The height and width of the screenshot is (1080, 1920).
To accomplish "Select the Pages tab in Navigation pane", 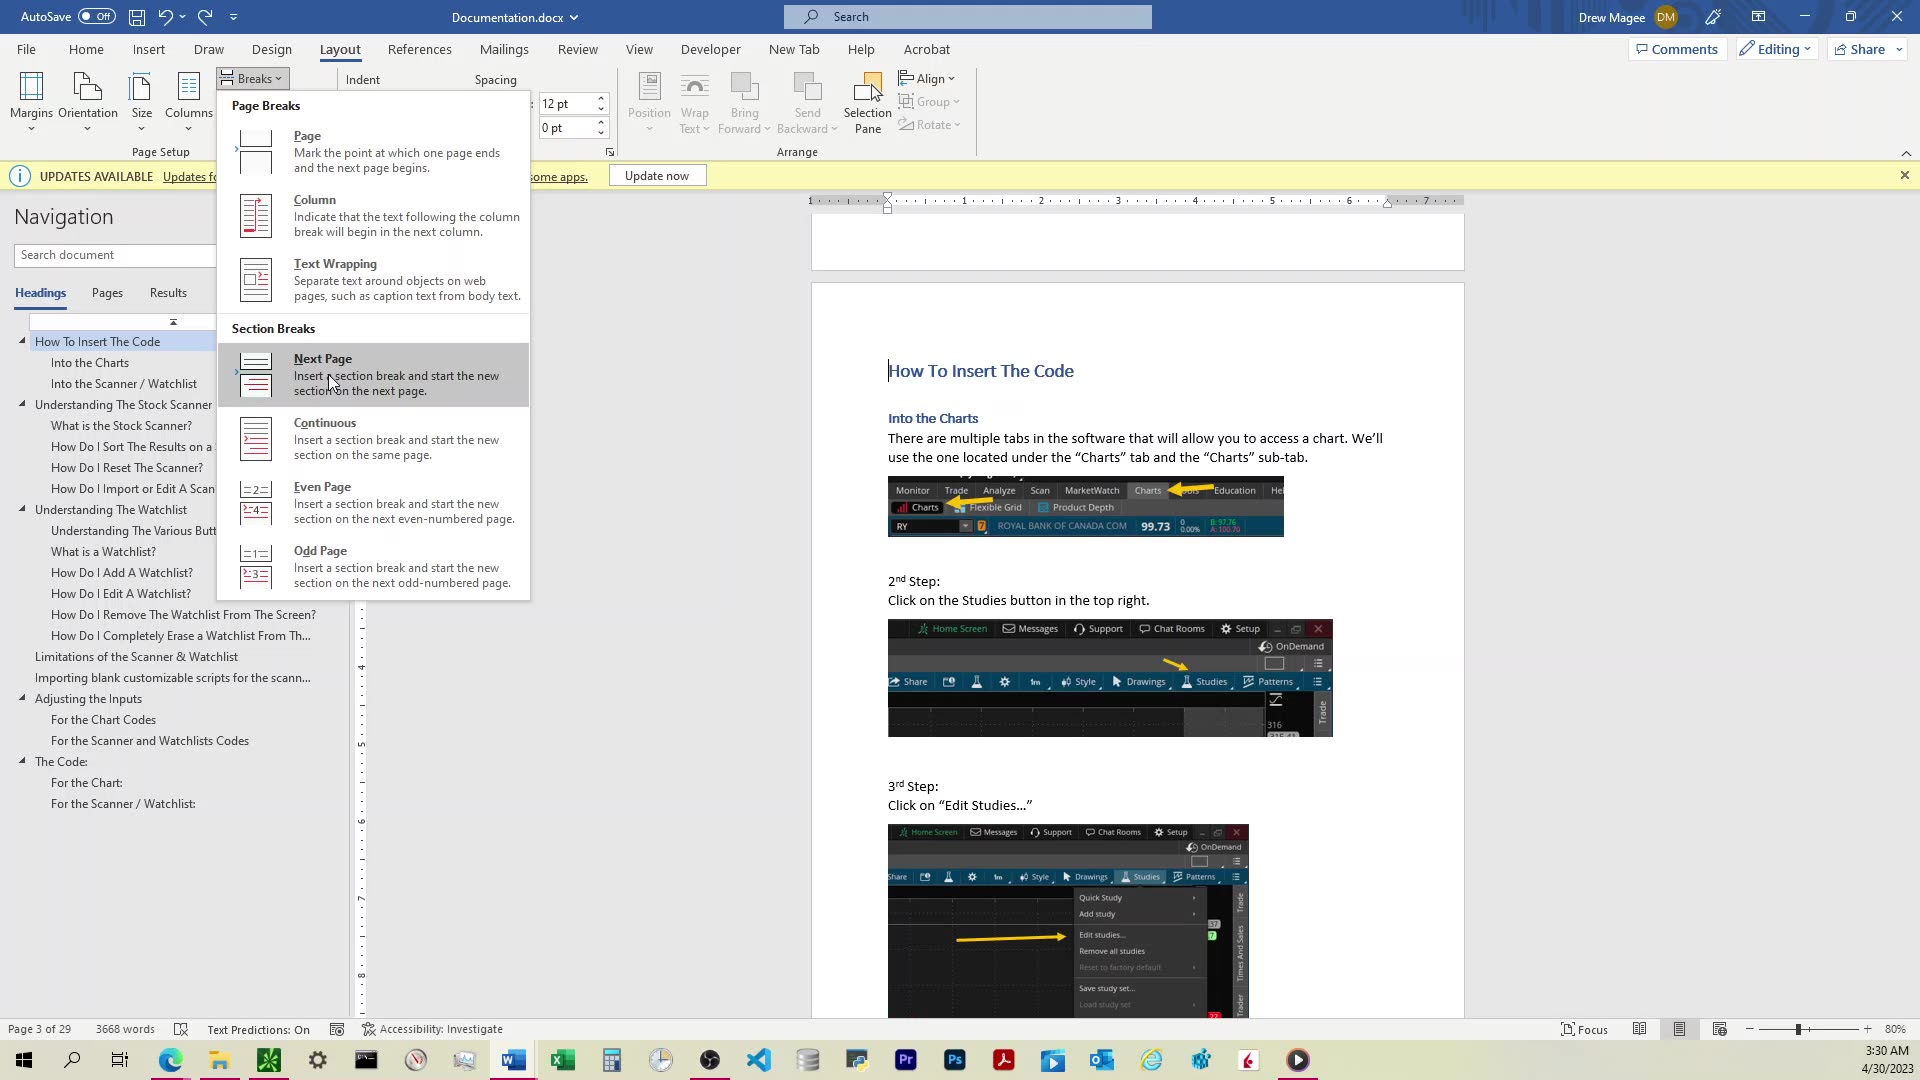I will 106,292.
